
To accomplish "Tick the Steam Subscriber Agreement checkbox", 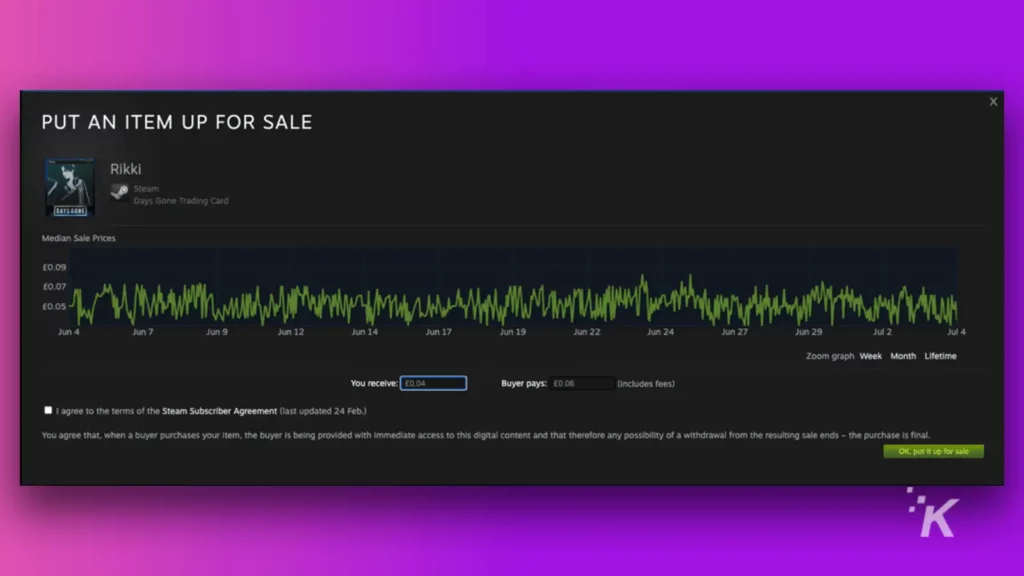I will tap(48, 410).
